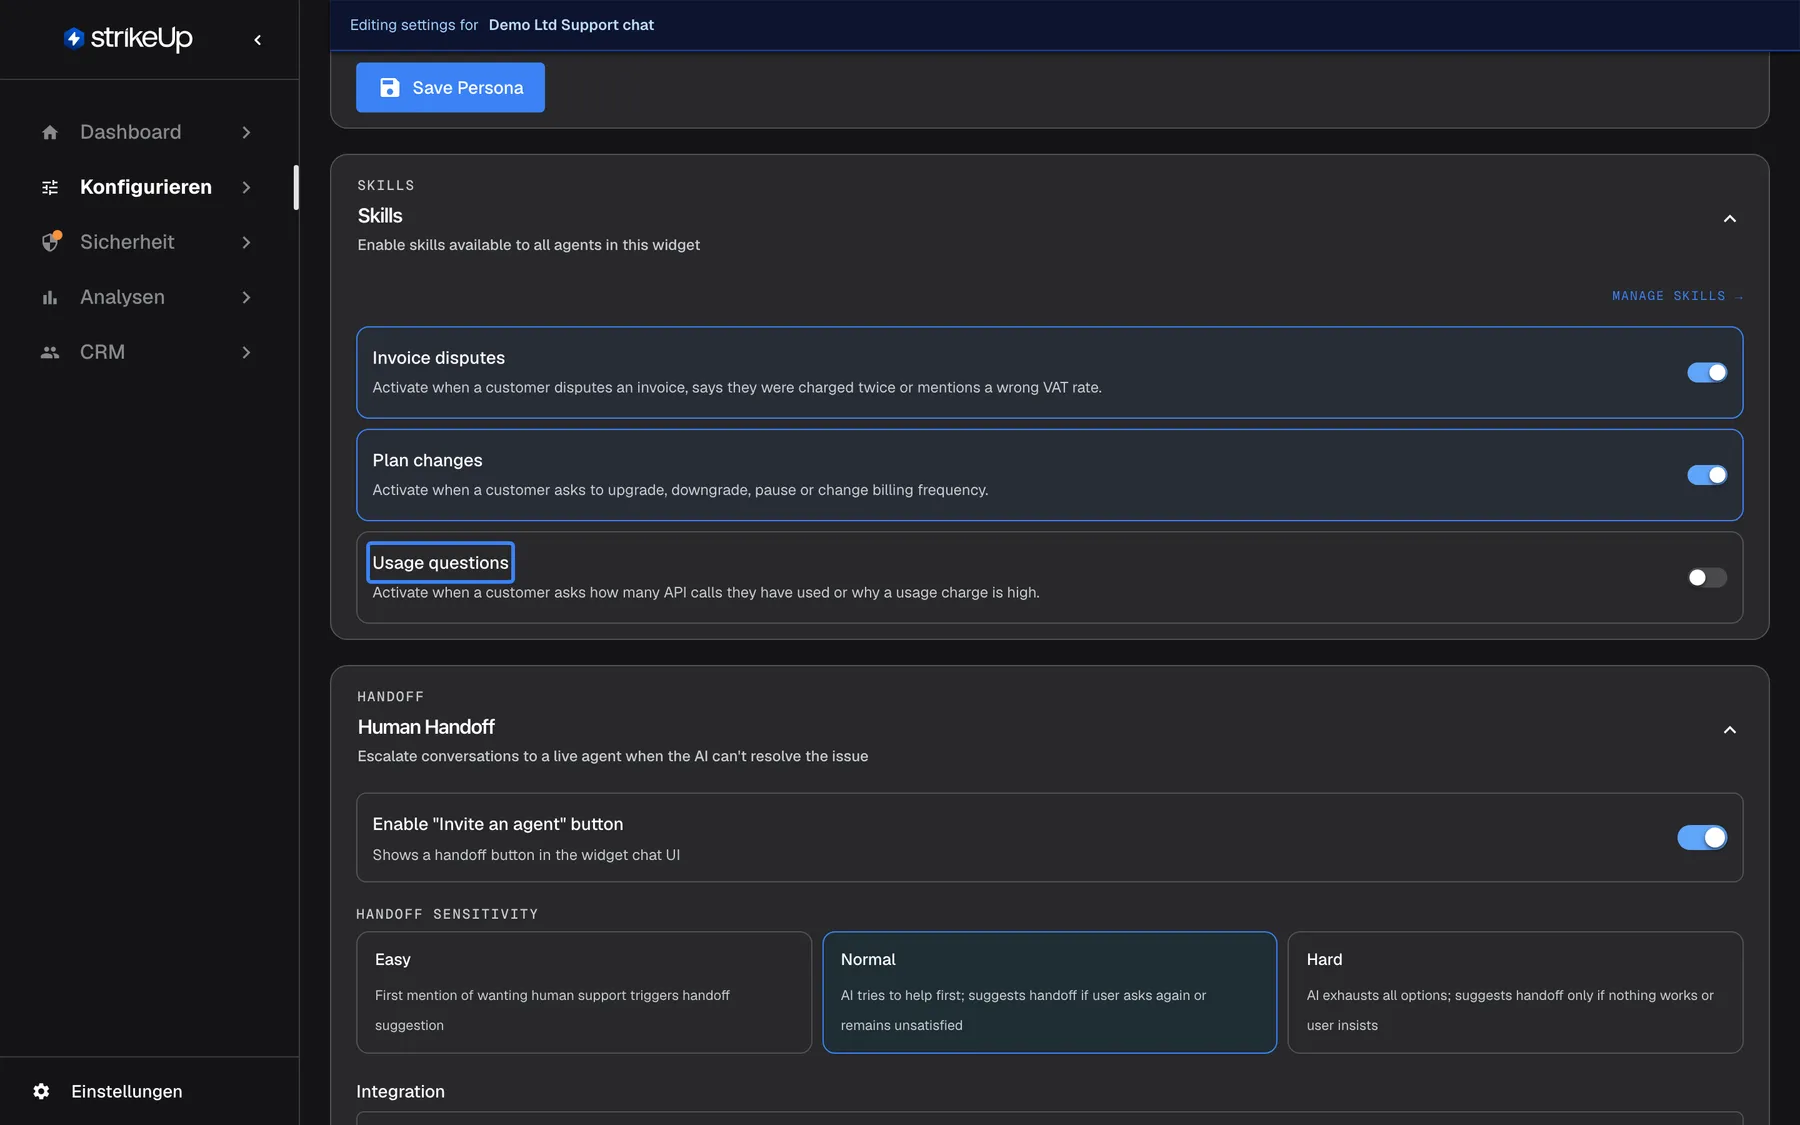Click the strikeUp lightning logo icon
1800x1125 pixels.
click(x=73, y=38)
